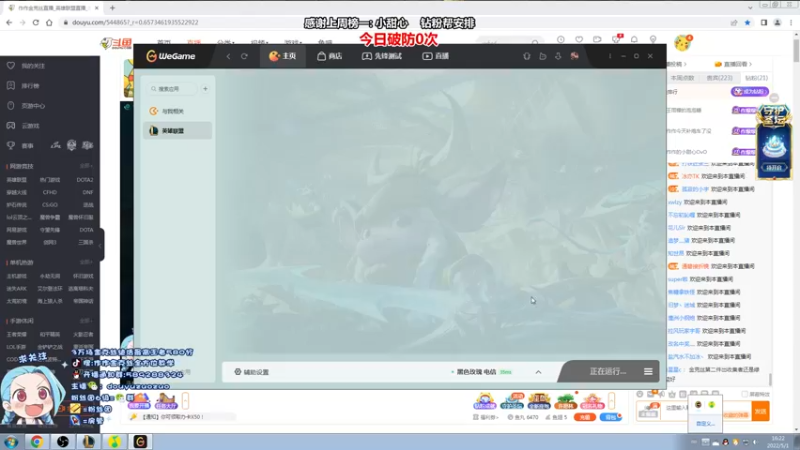
Task: Click the orange 充值 button
Action: [585, 417]
